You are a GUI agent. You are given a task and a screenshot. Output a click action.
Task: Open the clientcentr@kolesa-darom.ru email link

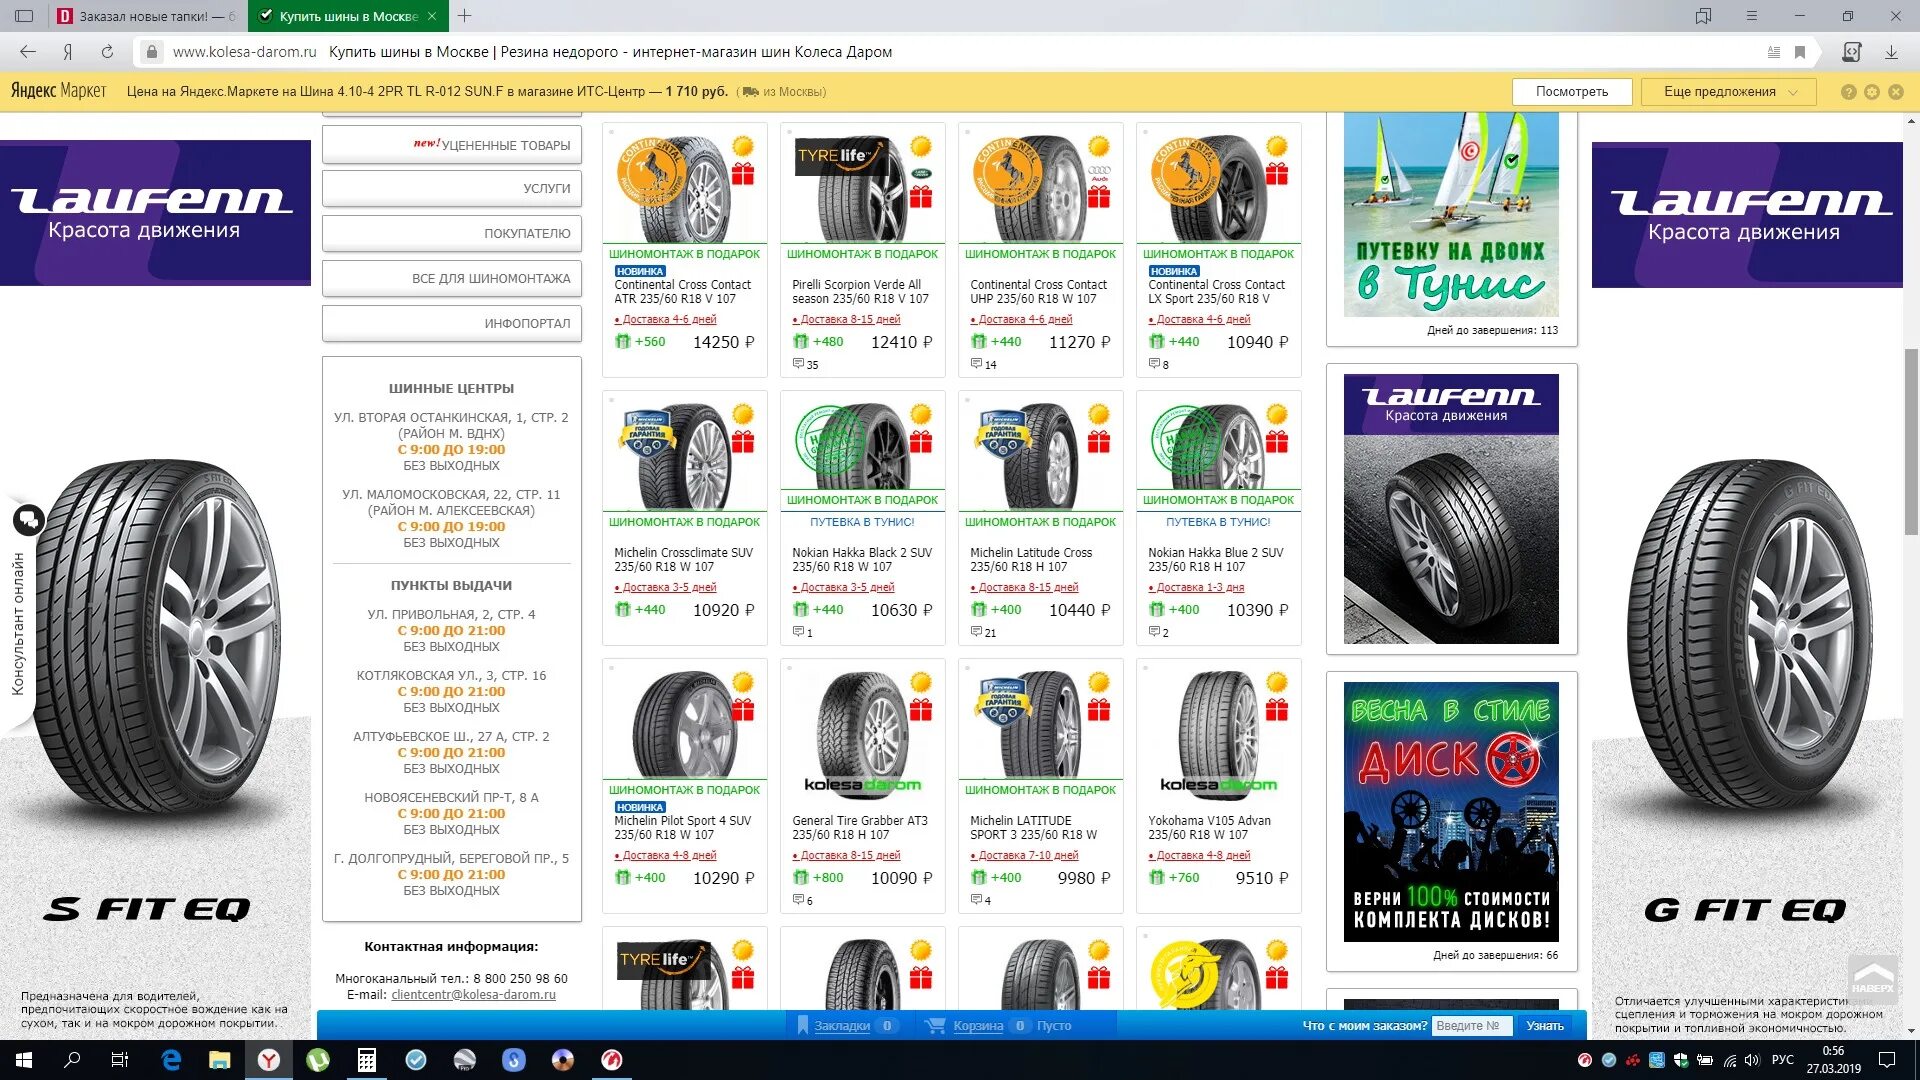point(473,995)
